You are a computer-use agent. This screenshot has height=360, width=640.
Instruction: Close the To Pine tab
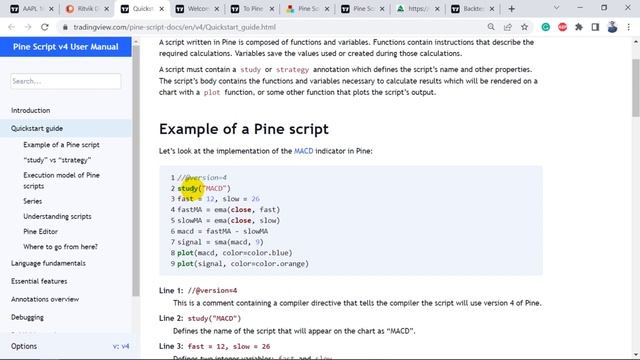[x=272, y=9]
